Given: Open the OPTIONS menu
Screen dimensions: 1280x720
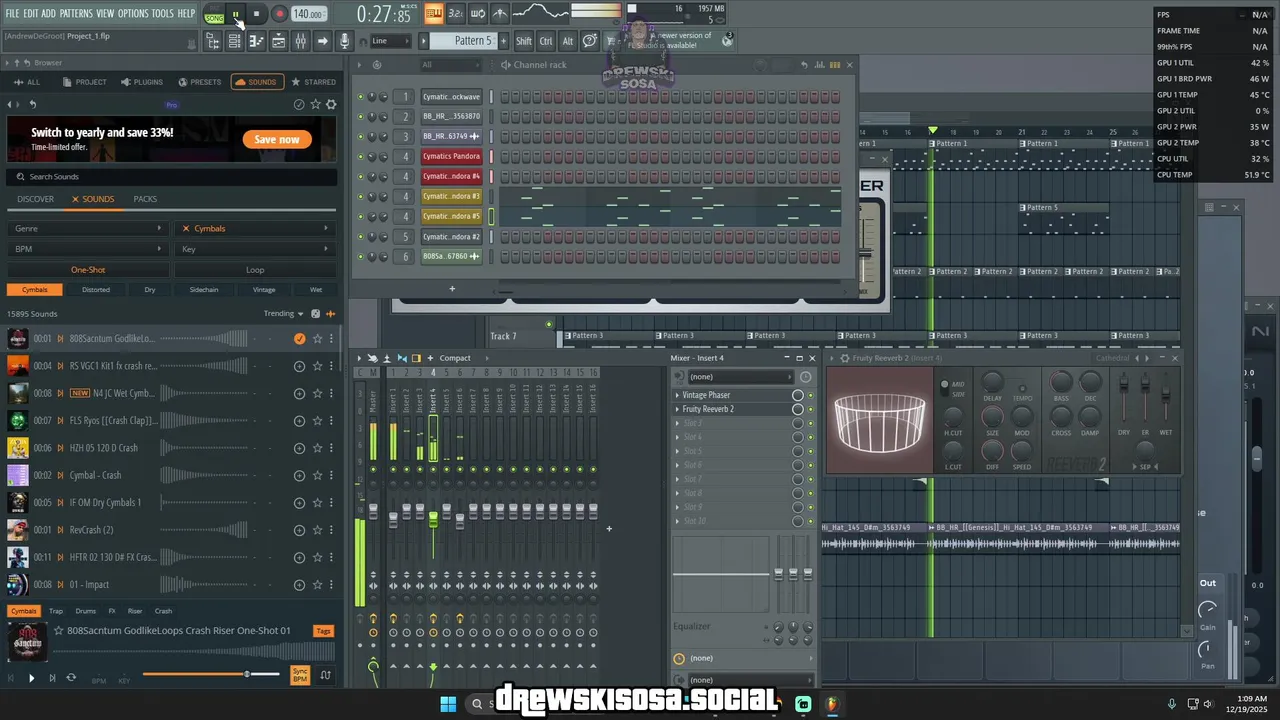Looking at the screenshot, I should pos(133,13).
